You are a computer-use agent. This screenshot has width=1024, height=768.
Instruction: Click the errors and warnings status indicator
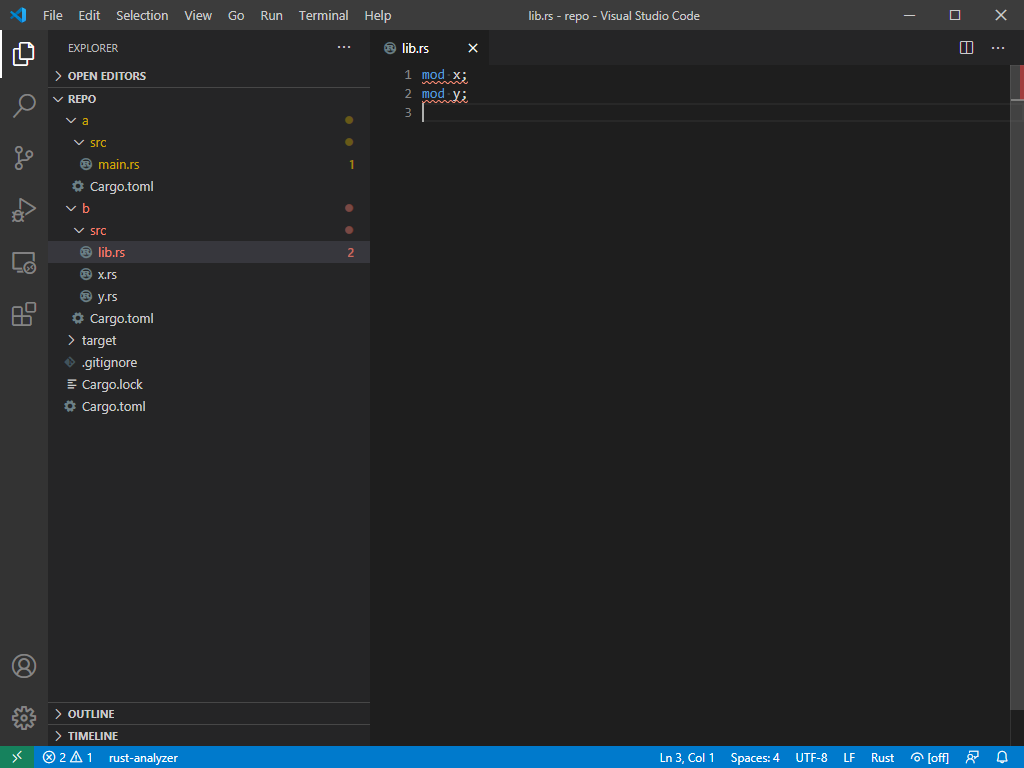coord(62,757)
